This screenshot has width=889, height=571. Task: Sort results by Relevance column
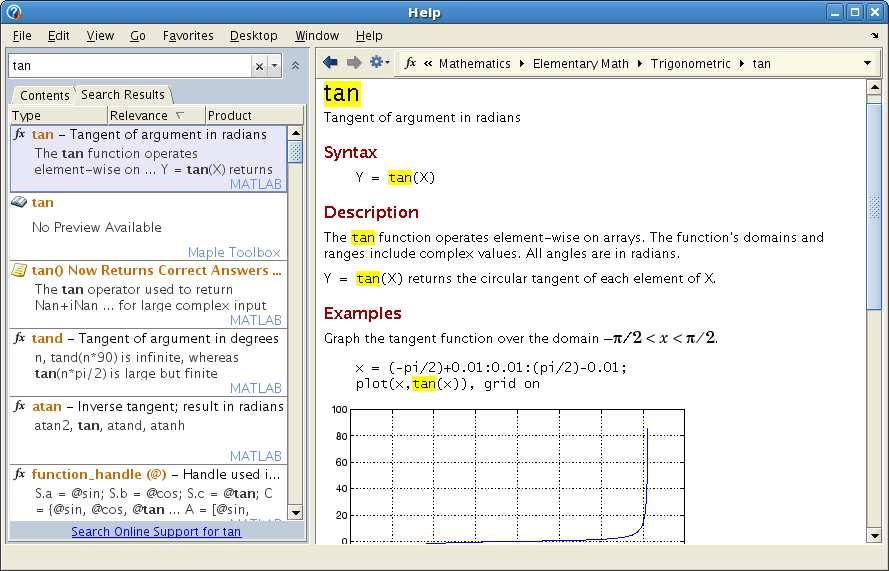(156, 116)
